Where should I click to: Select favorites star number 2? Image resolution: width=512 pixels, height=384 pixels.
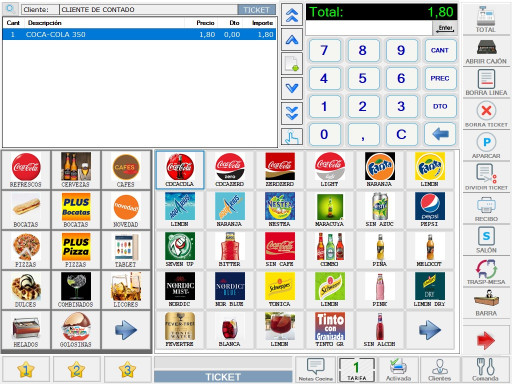(76, 369)
